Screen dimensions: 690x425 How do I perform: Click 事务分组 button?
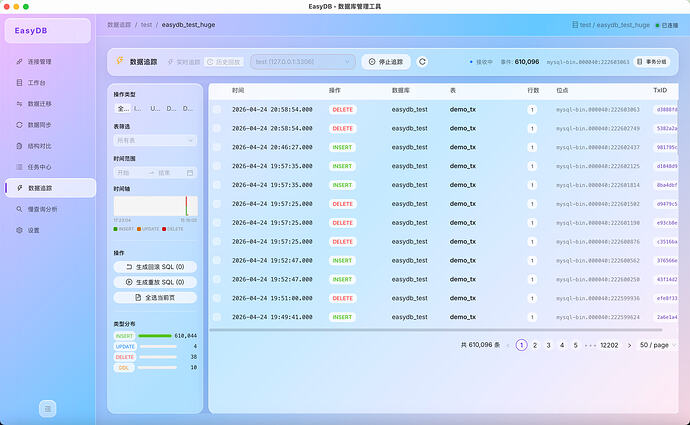tap(652, 62)
